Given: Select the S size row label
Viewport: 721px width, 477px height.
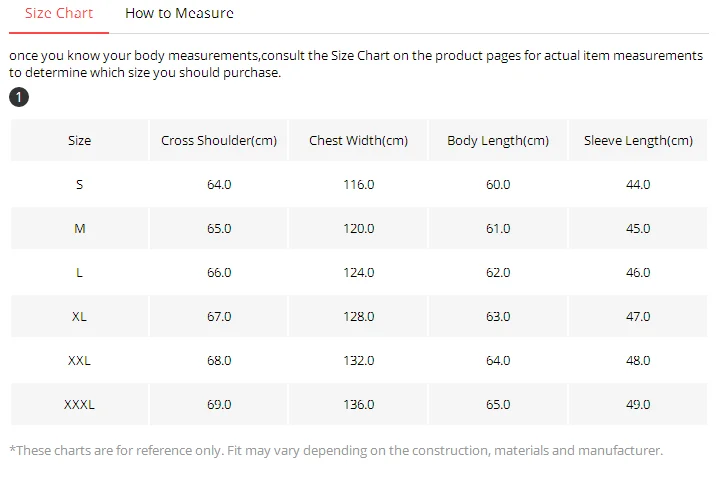Looking at the screenshot, I should pyautogui.click(x=80, y=184).
